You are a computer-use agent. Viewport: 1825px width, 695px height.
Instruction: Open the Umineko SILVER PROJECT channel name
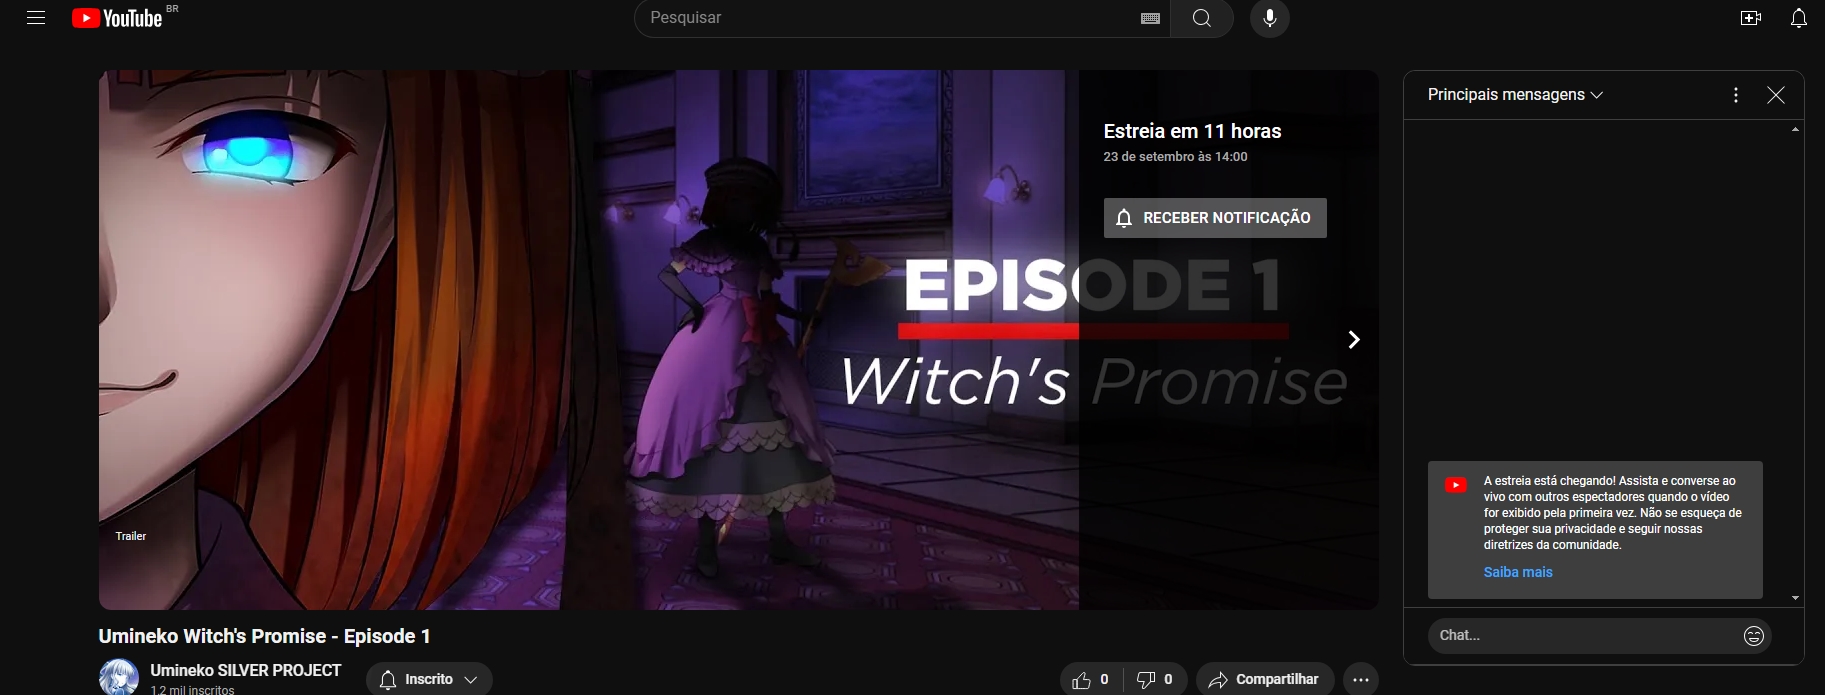(x=246, y=670)
